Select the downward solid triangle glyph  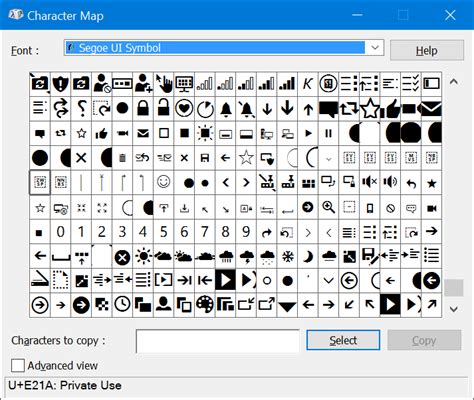pyautogui.click(x=287, y=305)
